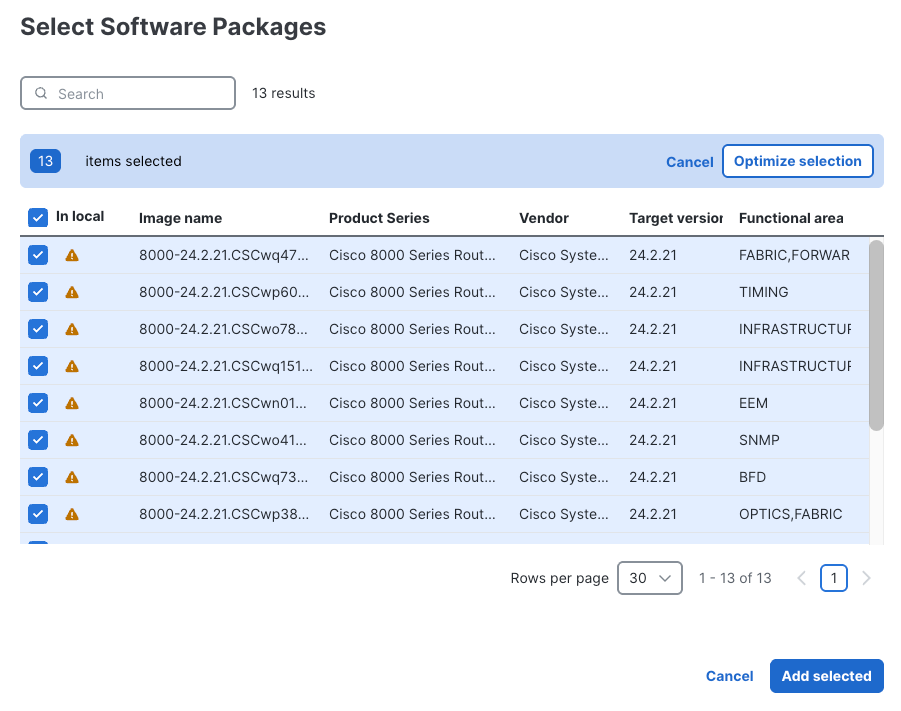
Task: Click the Optimize selection button
Action: [x=797, y=161]
